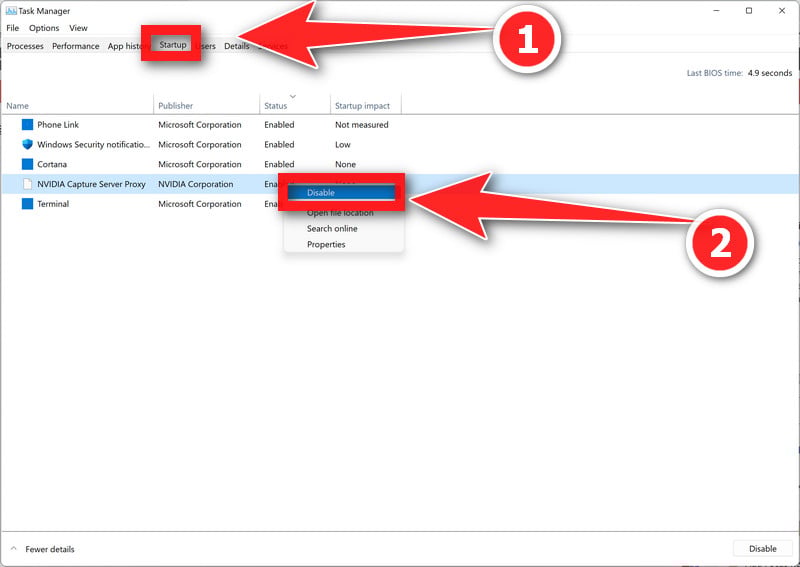The width and height of the screenshot is (800, 567).
Task: Click the NVIDIA Capture Server Proxy file icon
Action: 28,184
